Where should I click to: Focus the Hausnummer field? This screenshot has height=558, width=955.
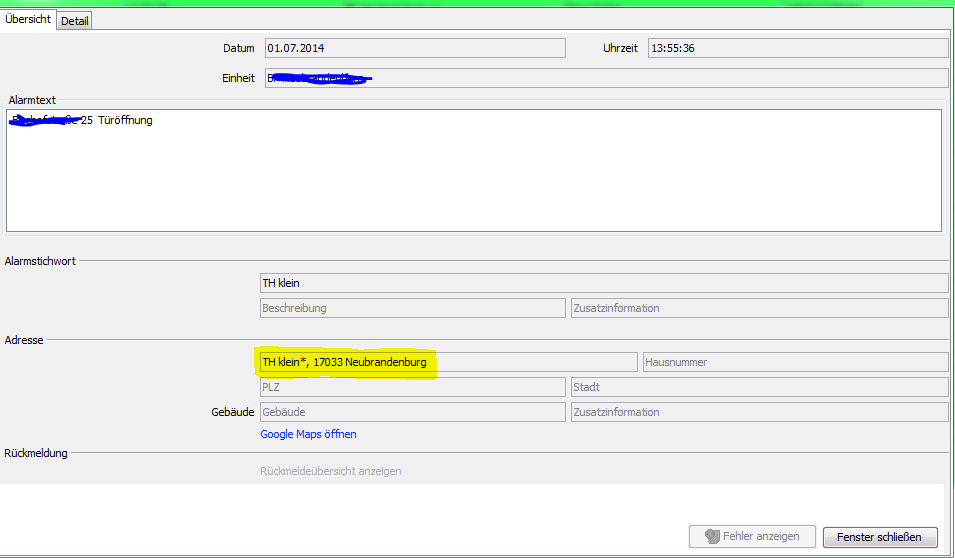click(x=795, y=362)
